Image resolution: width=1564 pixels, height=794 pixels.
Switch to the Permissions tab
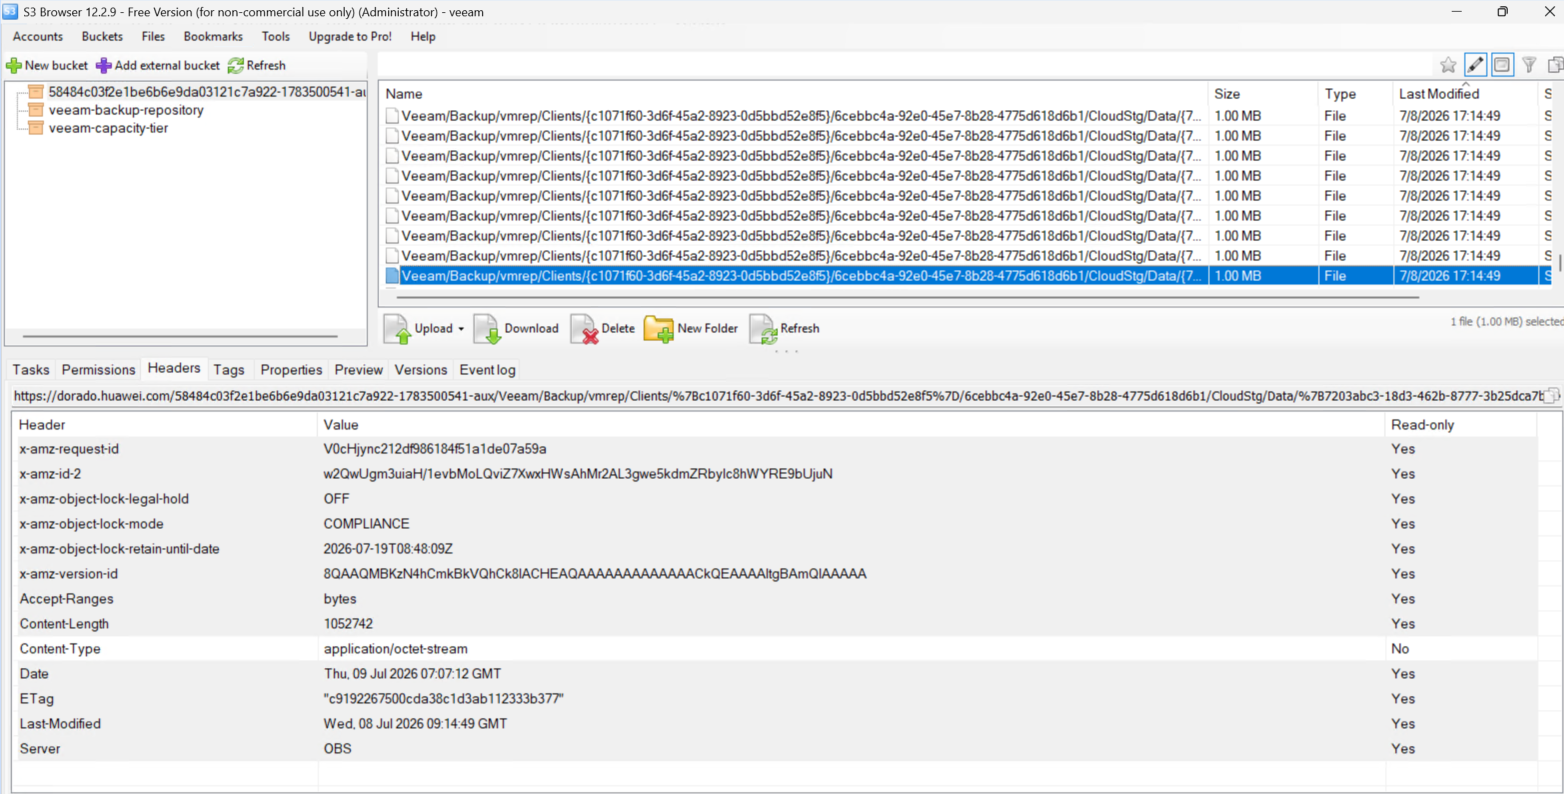98,370
